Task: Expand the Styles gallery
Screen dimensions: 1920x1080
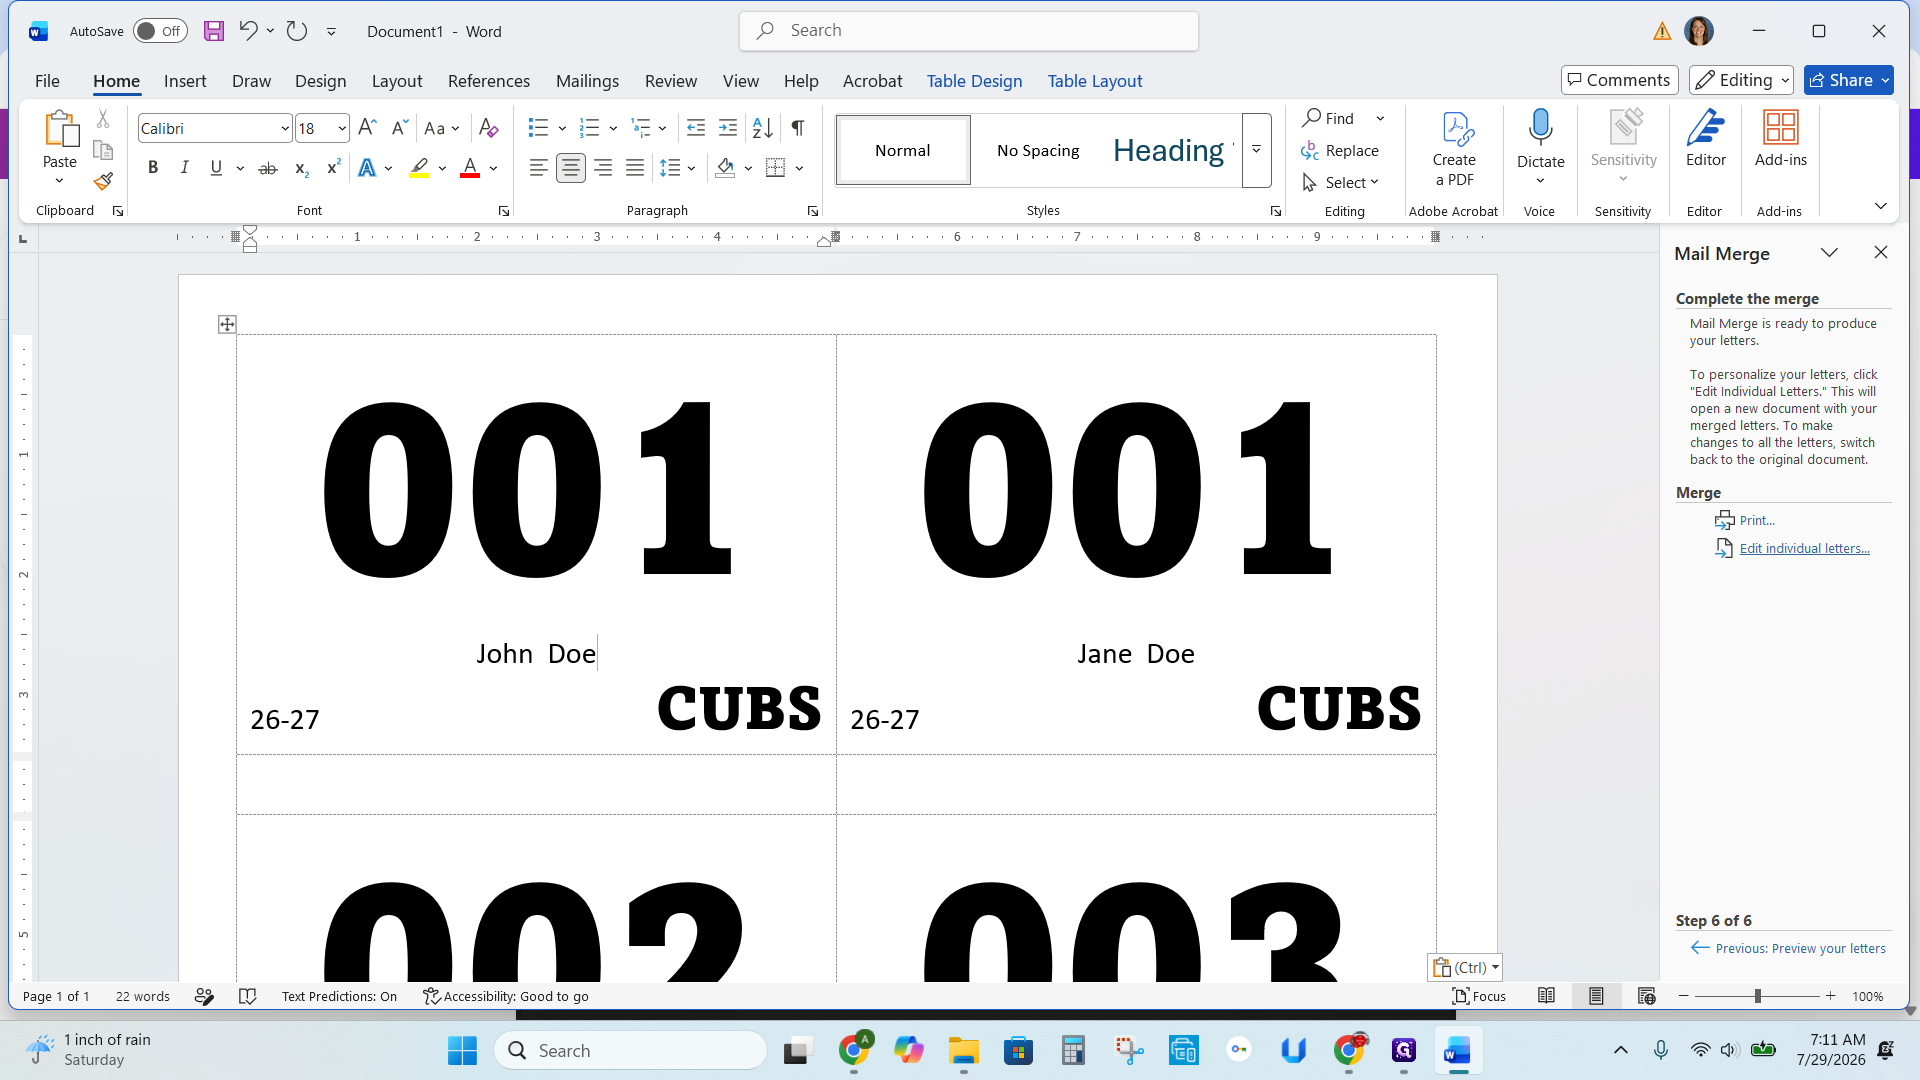Action: 1256,150
